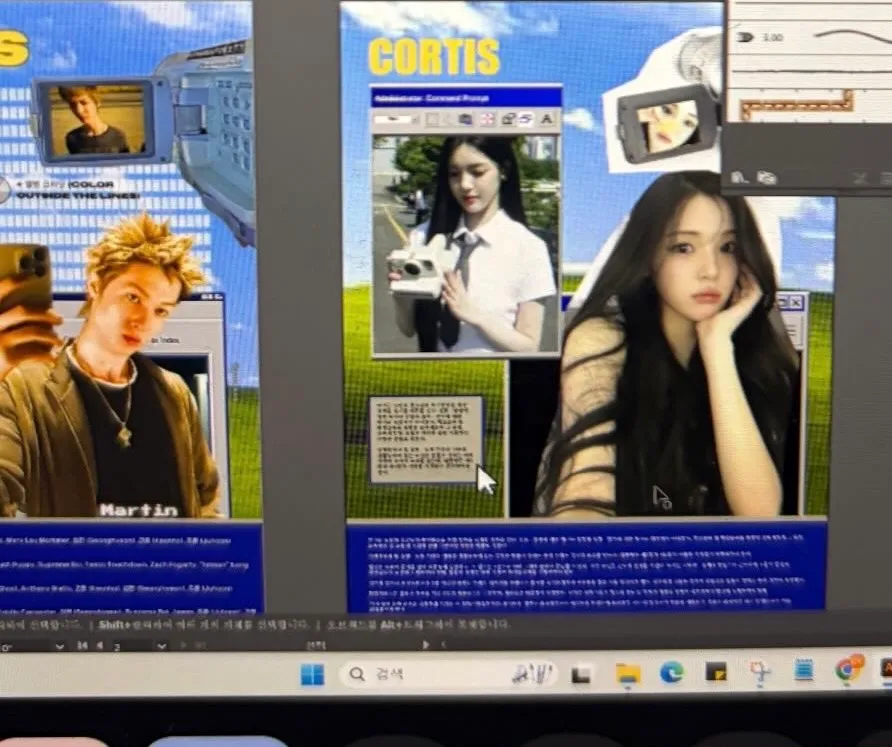Go to the next artboard
Screen dimensions: 892x747
tap(183, 646)
